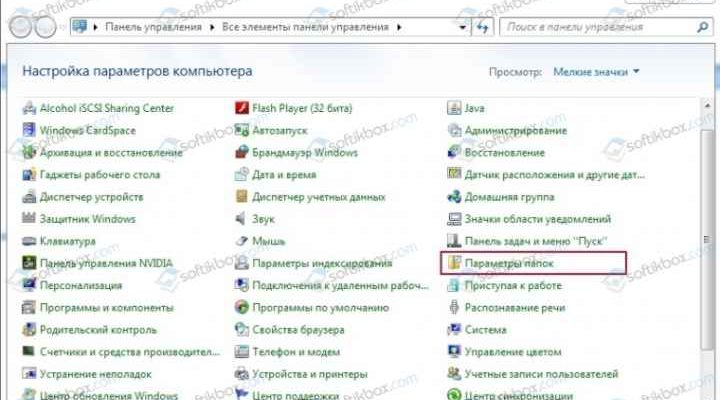Click the Control Panel icon in address bar
720x400 pixels.
pyautogui.click(x=79, y=27)
